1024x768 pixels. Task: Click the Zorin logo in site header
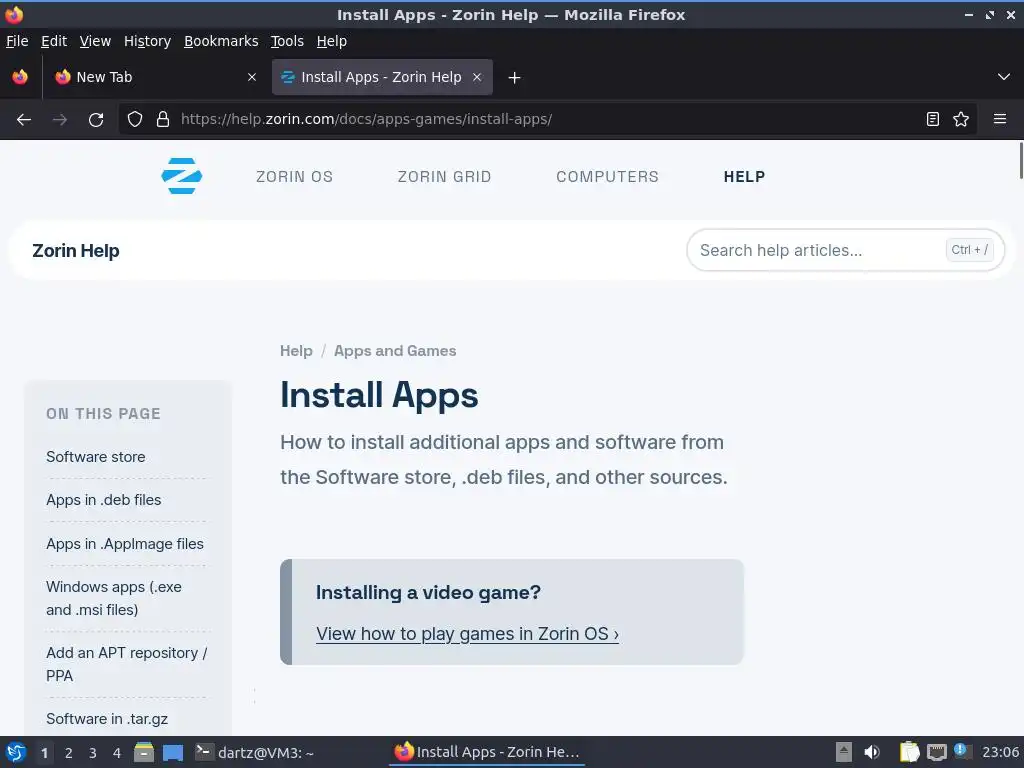point(182,176)
